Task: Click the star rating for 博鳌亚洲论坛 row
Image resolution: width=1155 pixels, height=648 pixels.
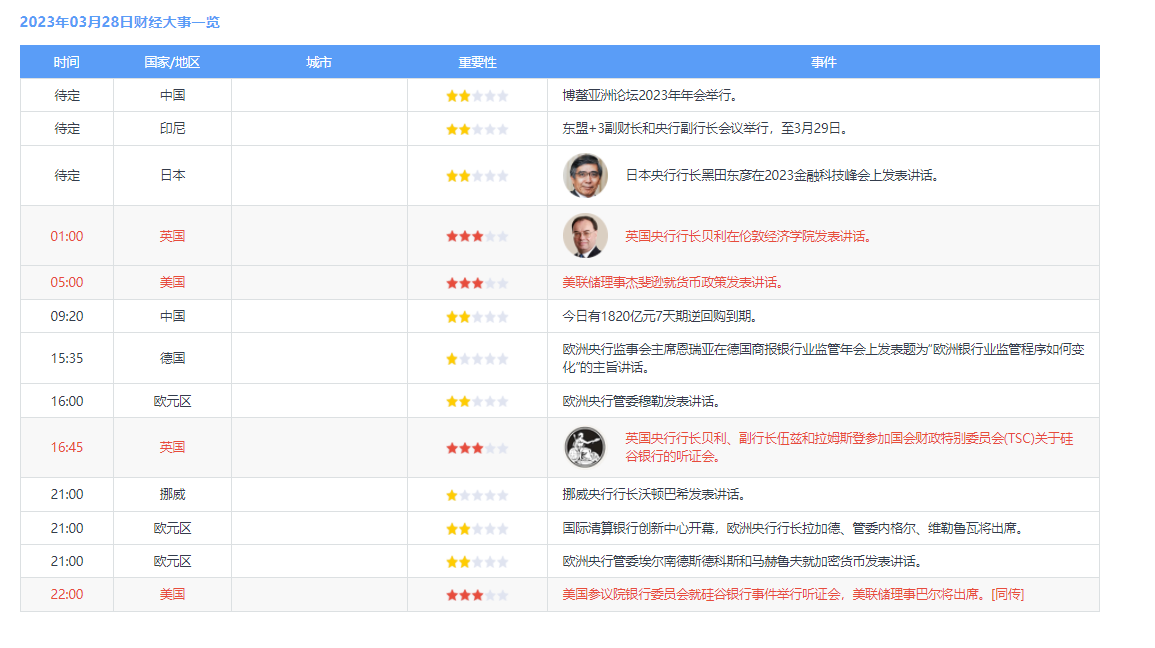Action: tap(477, 96)
